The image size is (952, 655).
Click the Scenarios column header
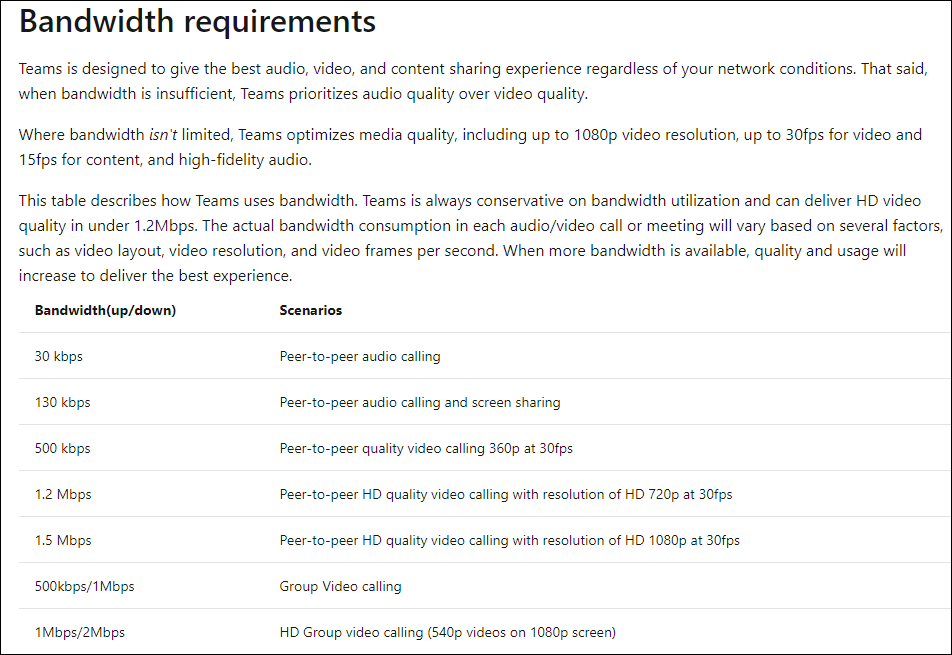tap(311, 310)
